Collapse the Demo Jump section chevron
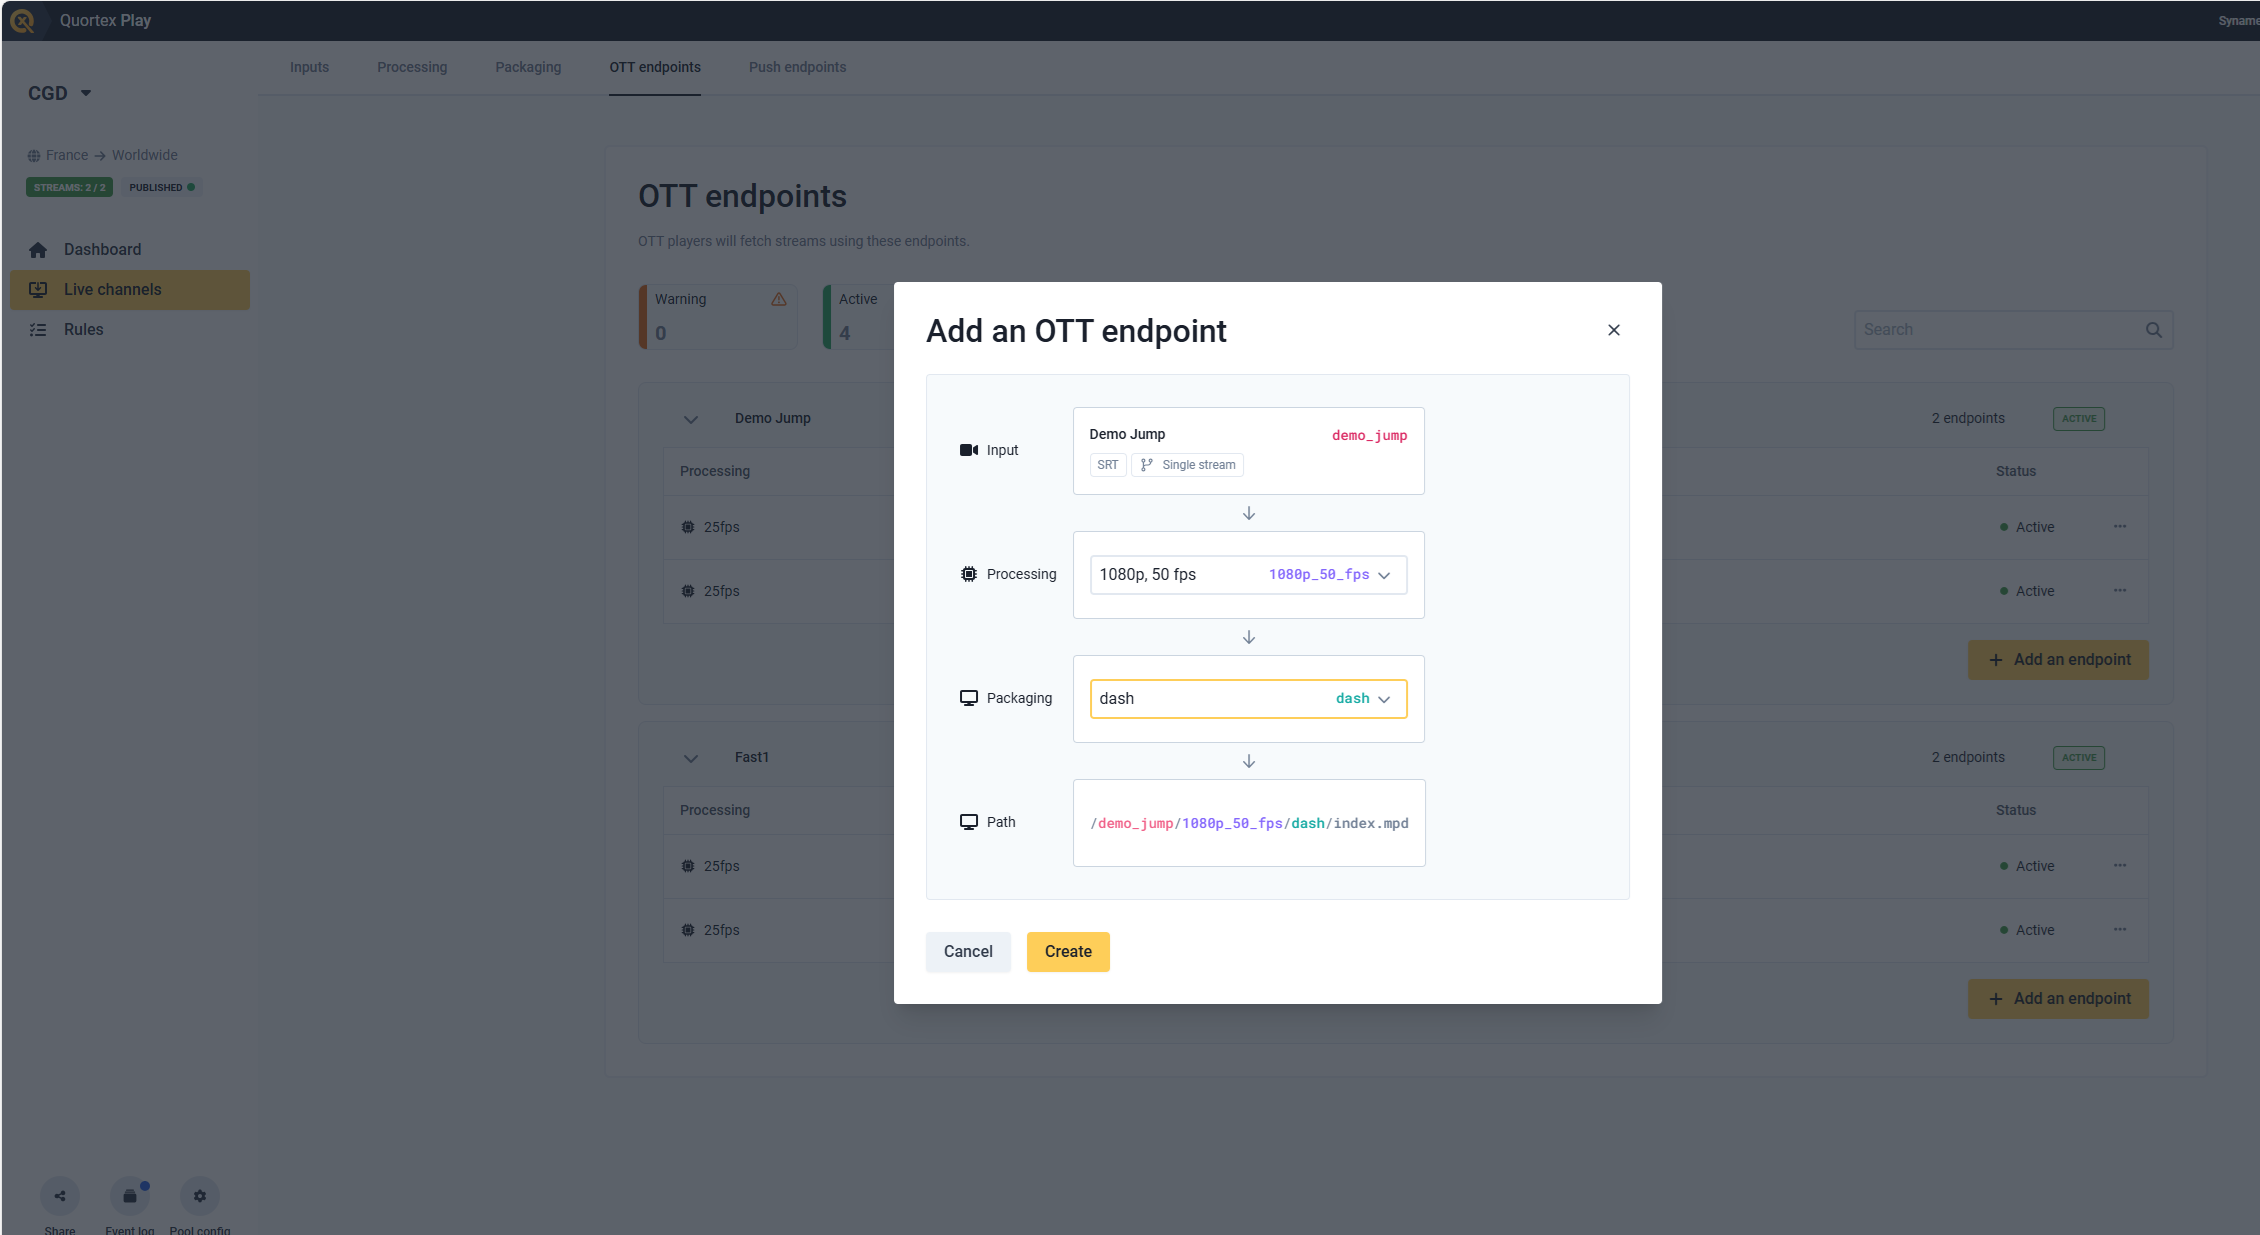Viewport: 2260px width, 1235px height. [691, 419]
